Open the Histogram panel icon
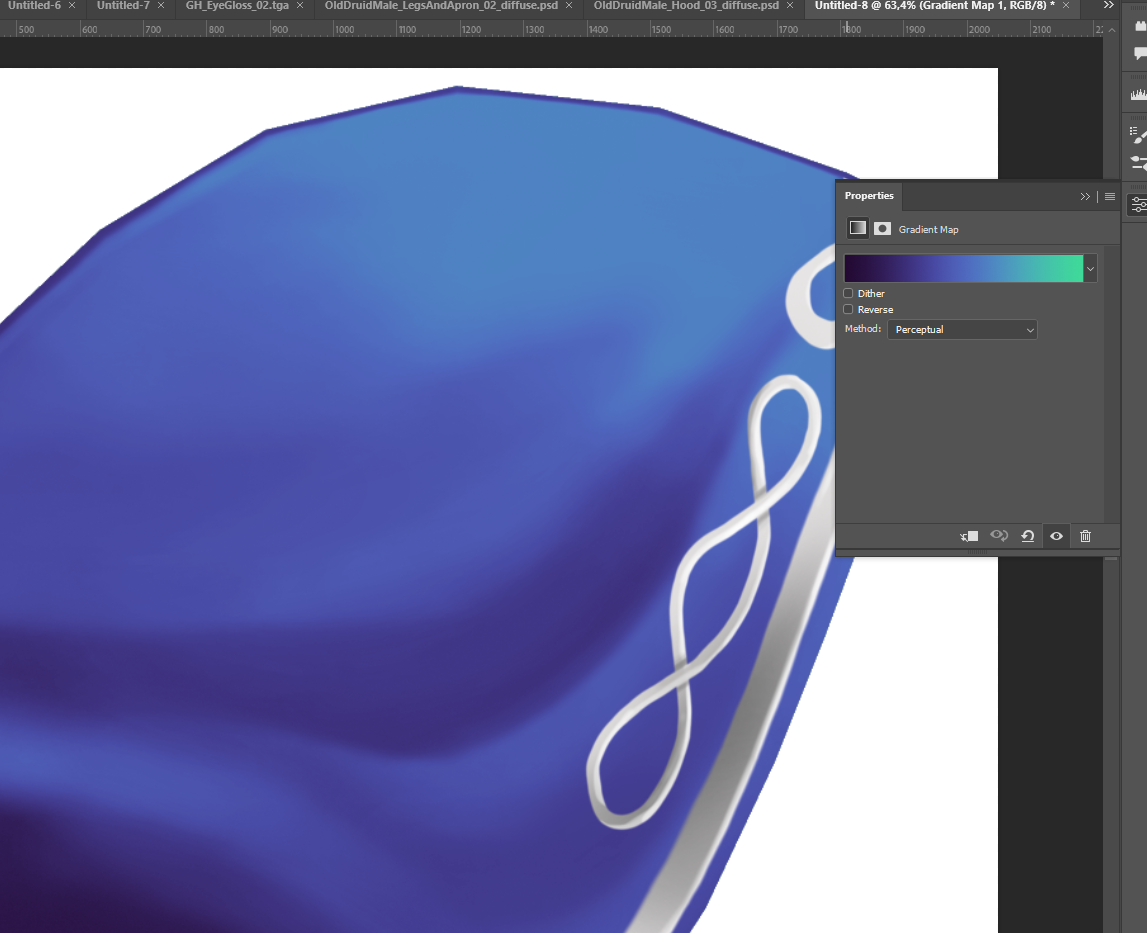 [1136, 93]
